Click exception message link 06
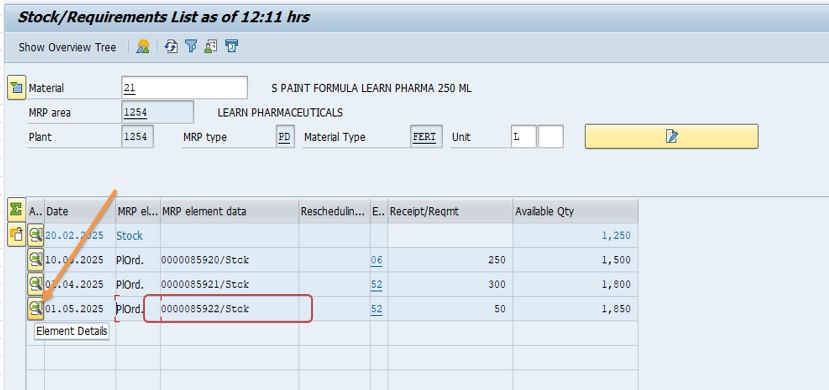Viewport: 829px width, 390px height. tap(376, 260)
